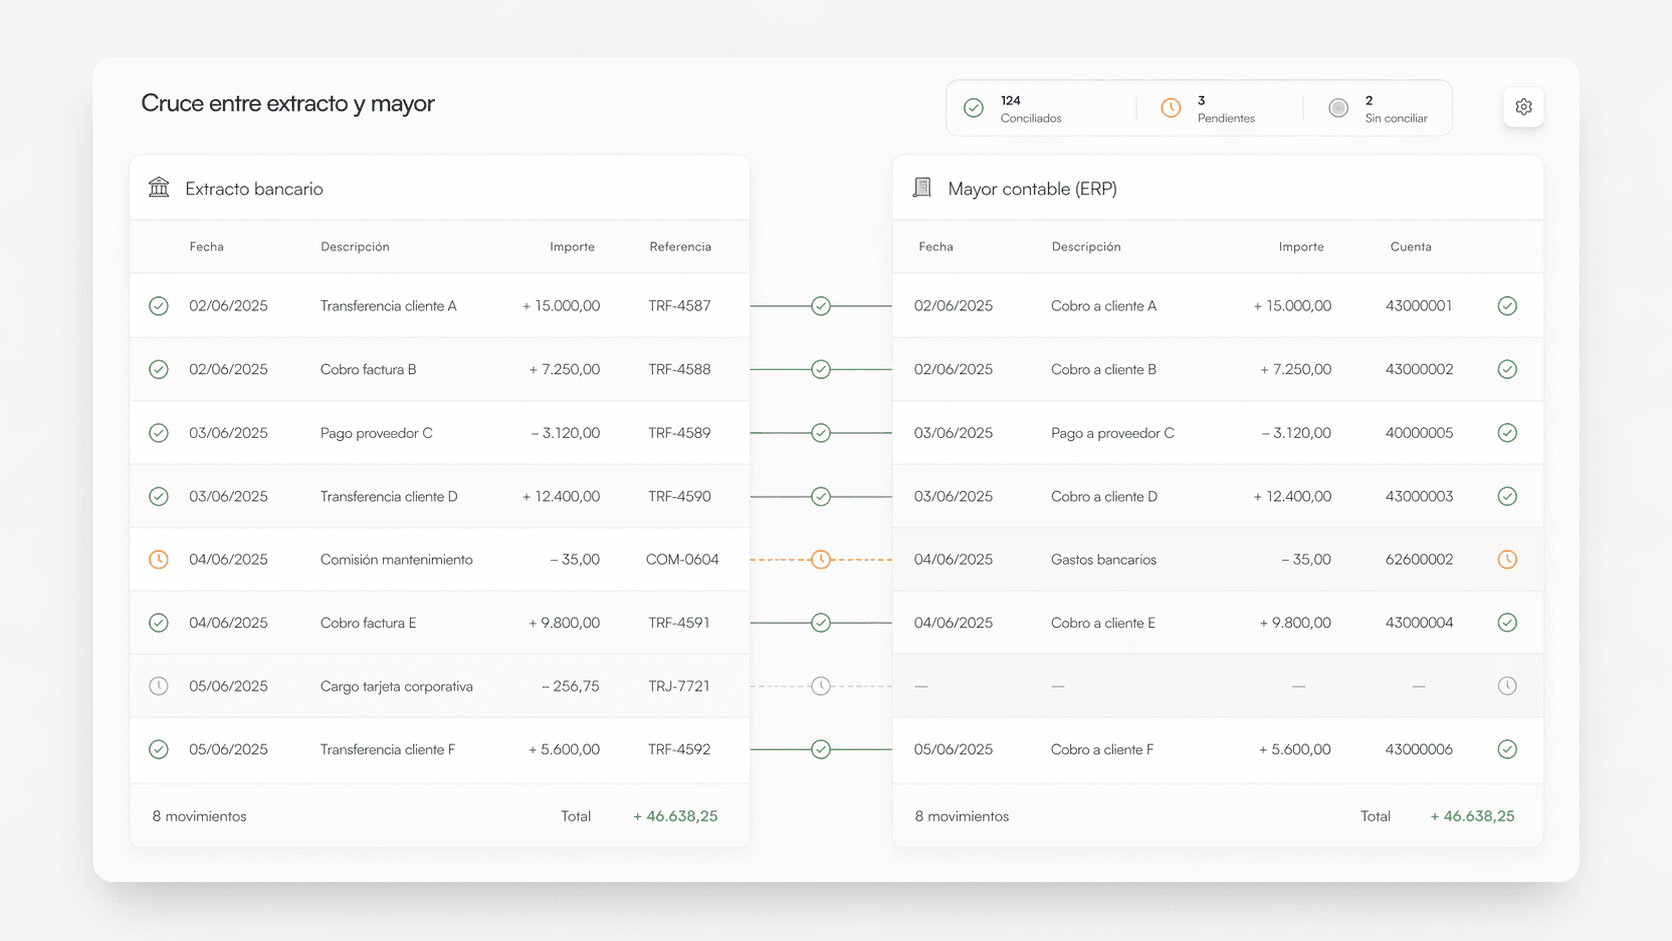The width and height of the screenshot is (1672, 941).
Task: Click ledger status check for account 43000004
Action: [1507, 623]
